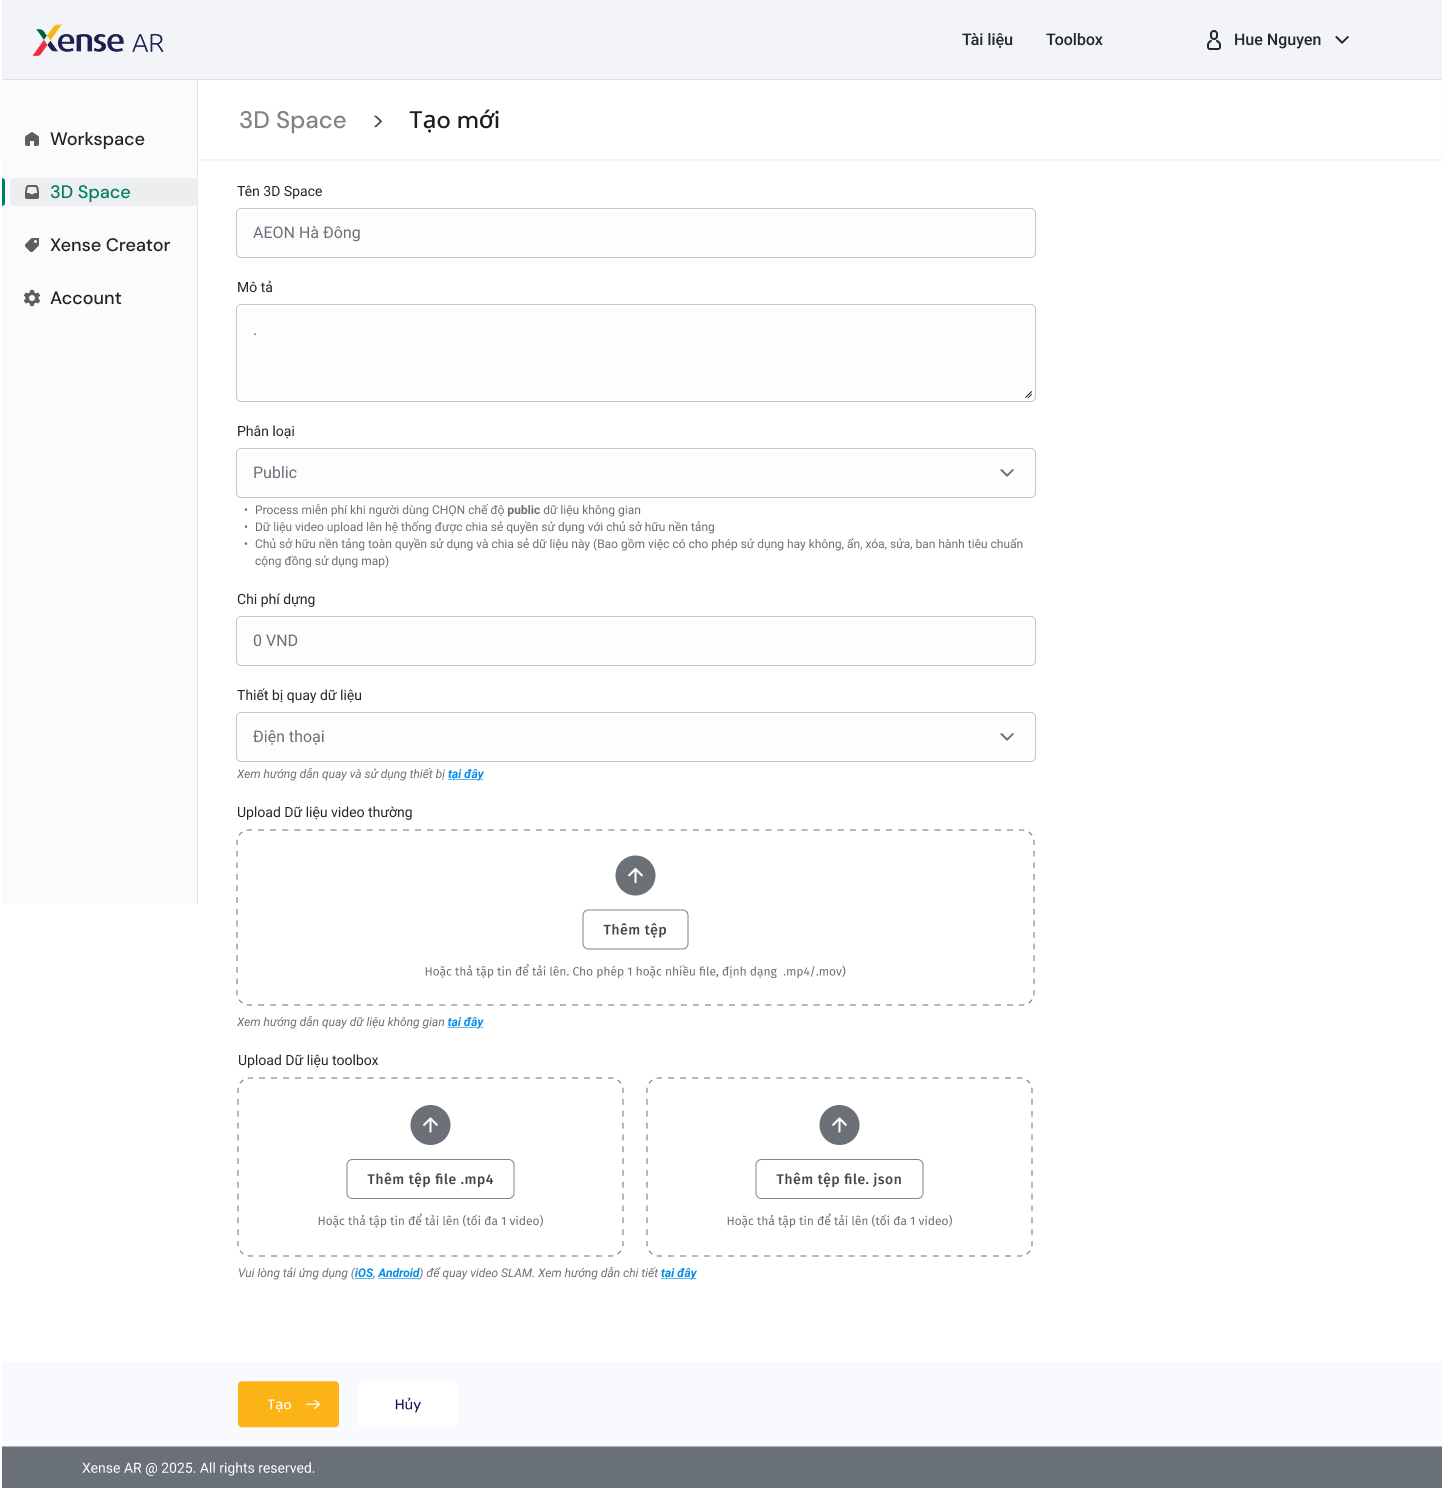Expand the Thiết bị quay dữ liệu dropdown
1444x1488 pixels.
pyautogui.click(x=635, y=737)
